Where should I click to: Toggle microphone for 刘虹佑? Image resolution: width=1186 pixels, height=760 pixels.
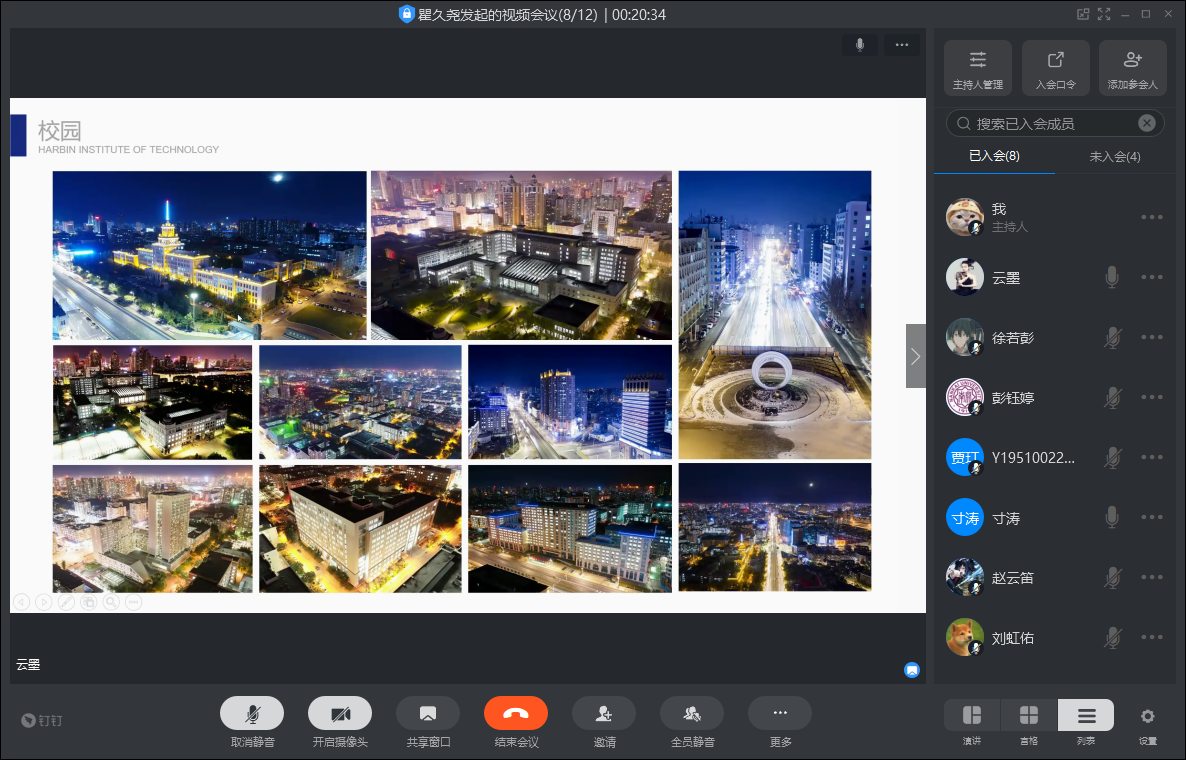[x=1112, y=637]
